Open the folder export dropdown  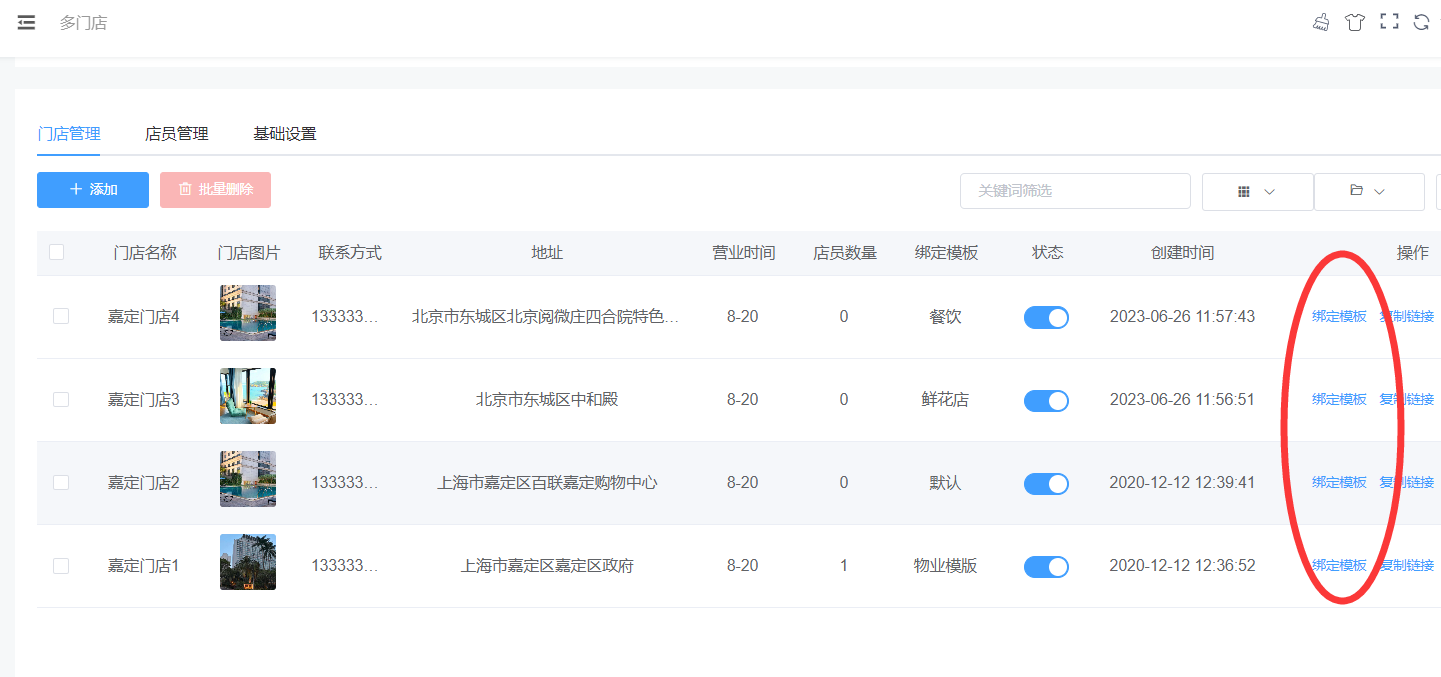click(1368, 191)
